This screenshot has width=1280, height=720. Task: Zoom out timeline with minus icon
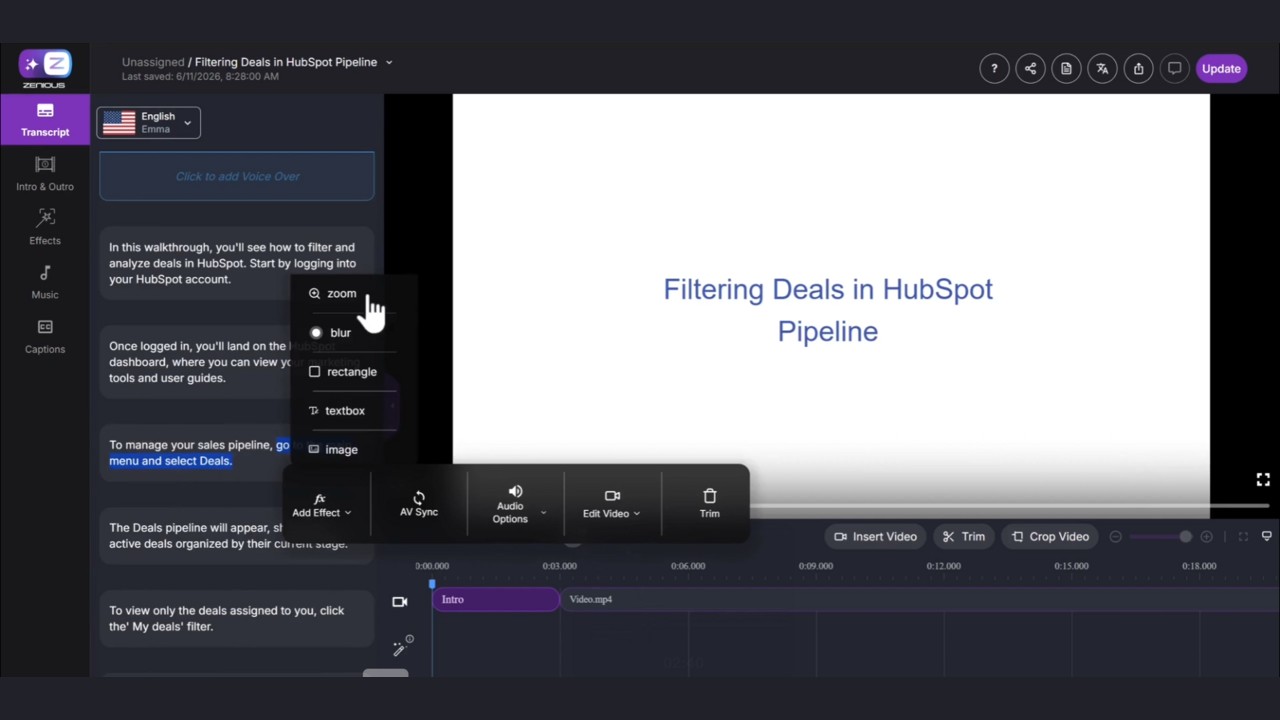pos(1116,537)
